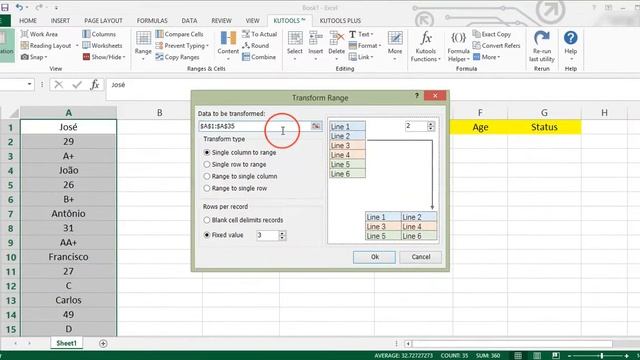
Task: Expand the Text tools dropdown
Action: point(361,34)
